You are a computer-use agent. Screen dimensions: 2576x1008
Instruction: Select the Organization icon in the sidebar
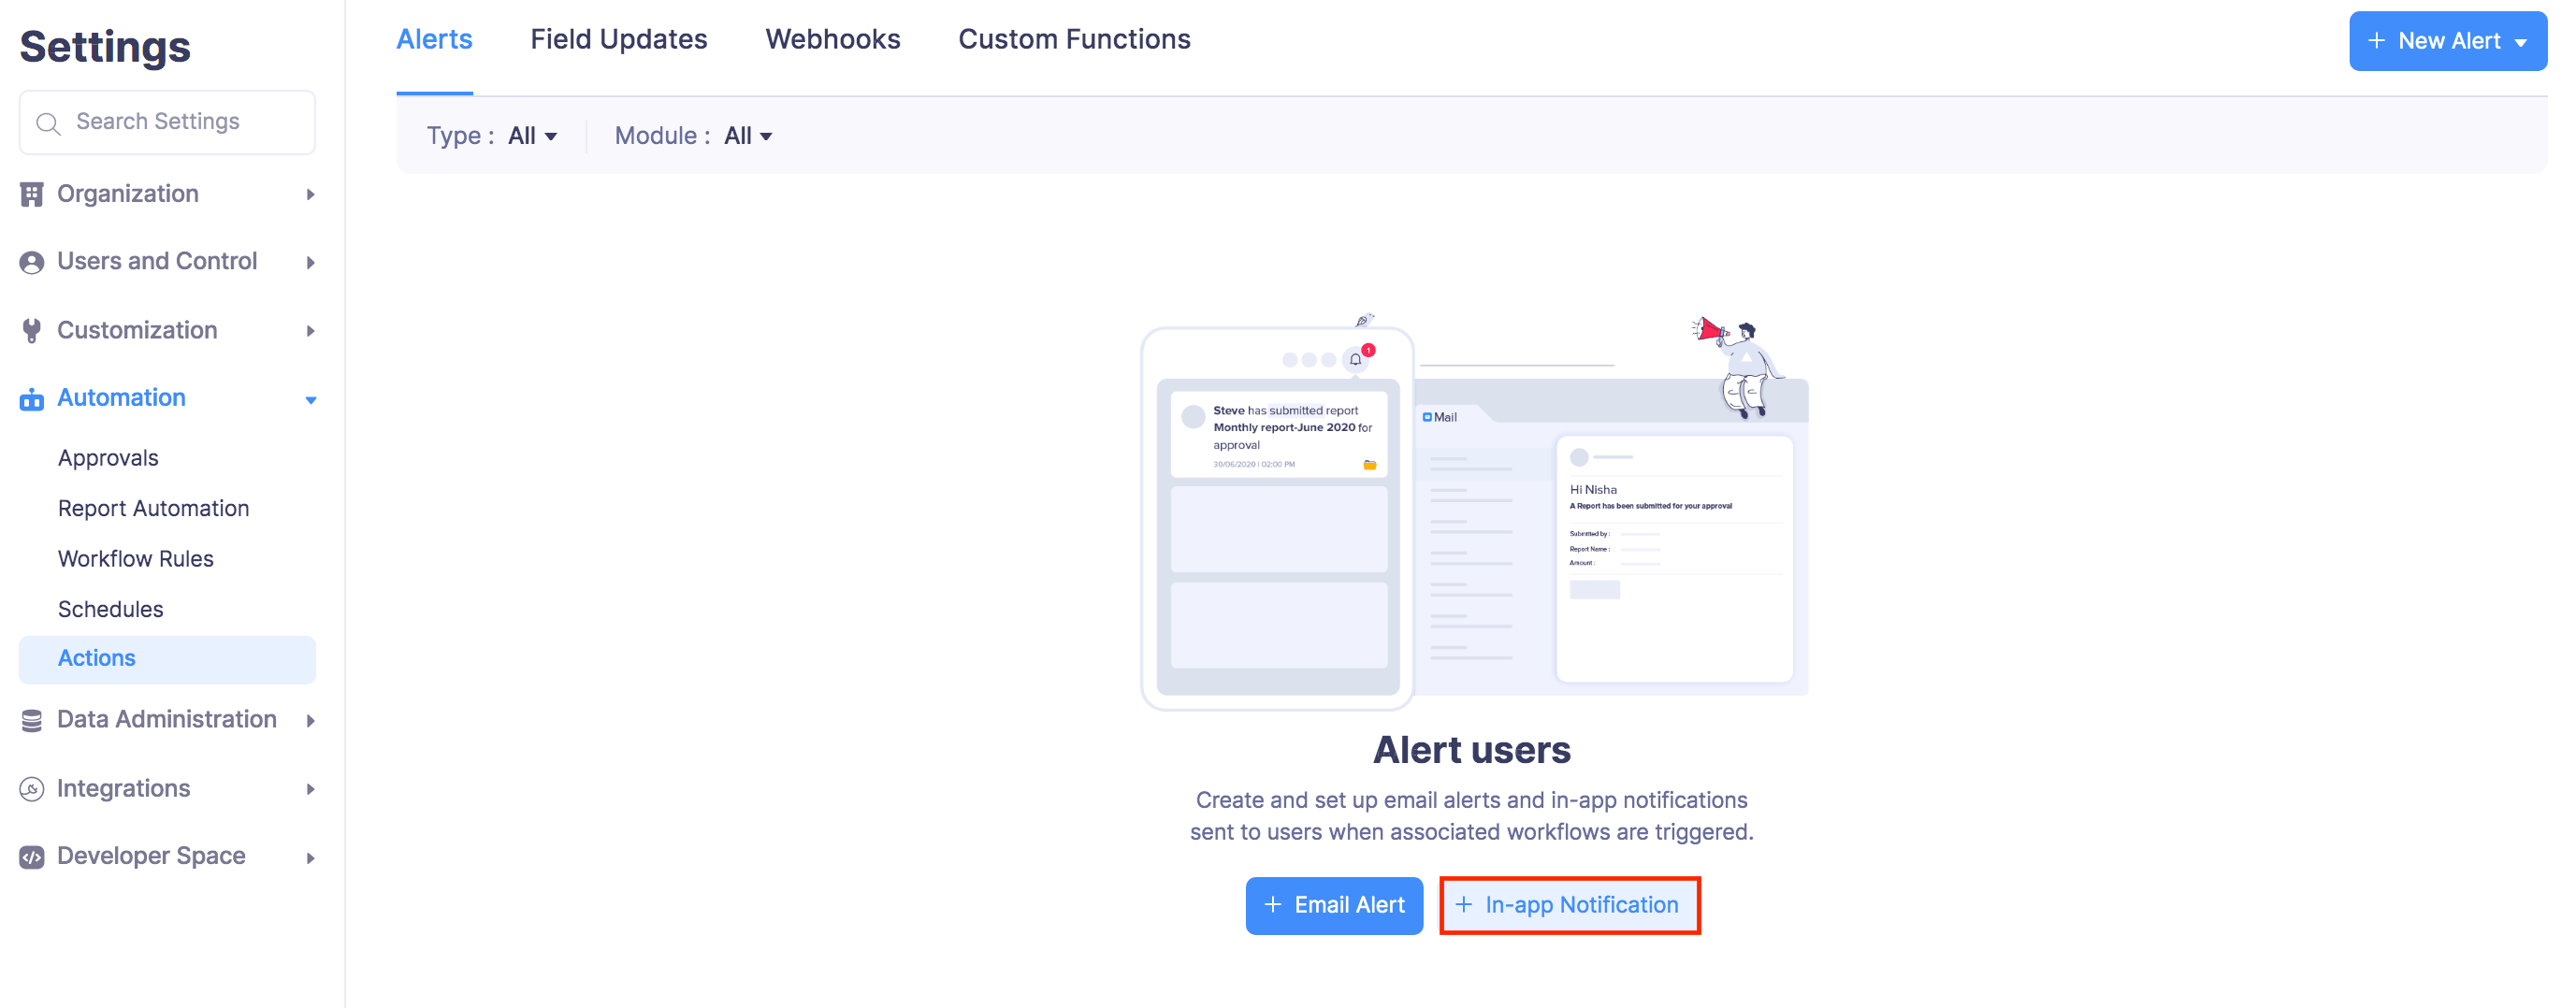pos(31,194)
